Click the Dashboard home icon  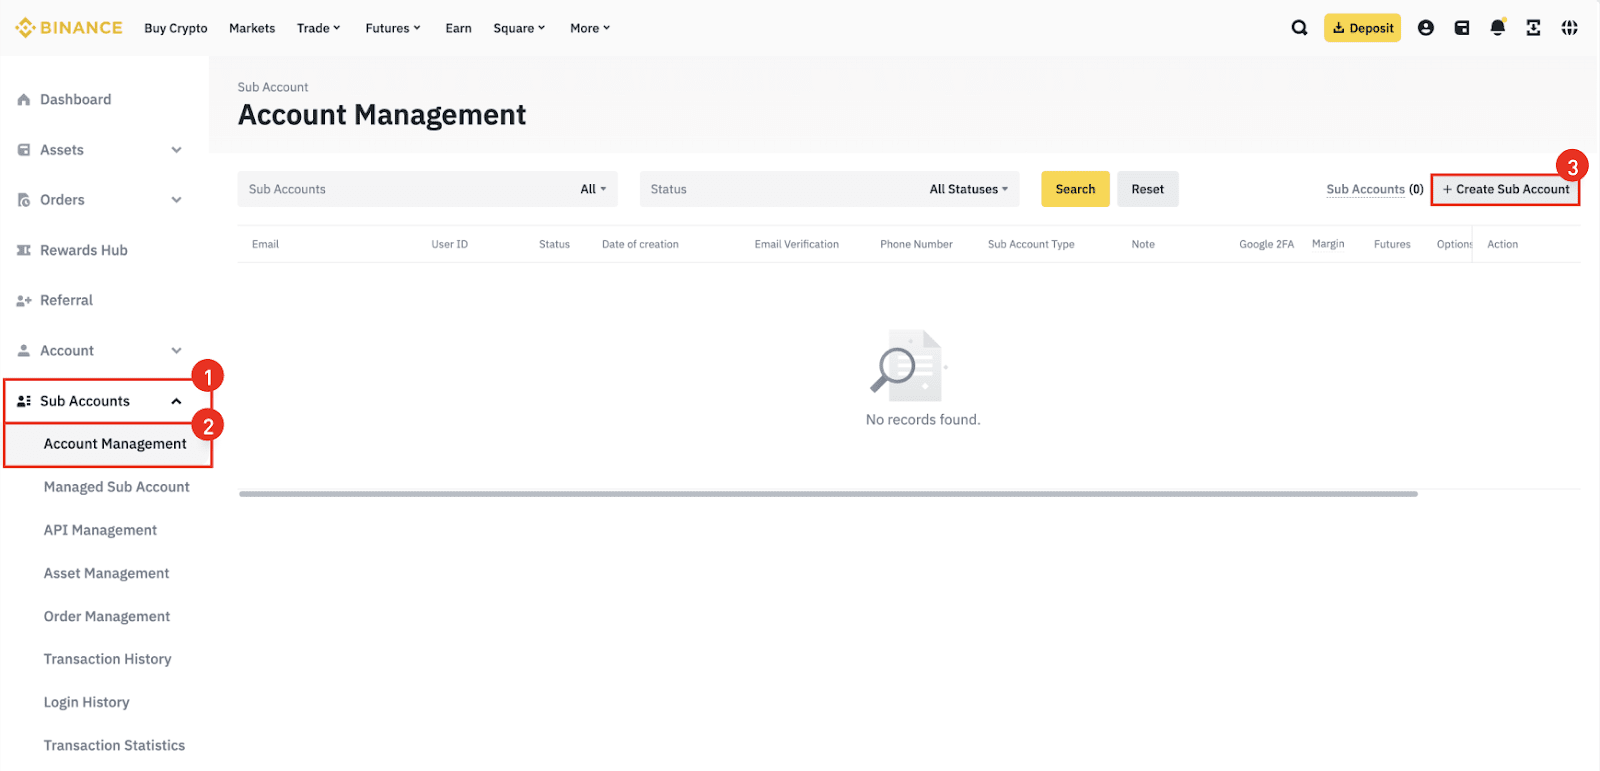pos(24,100)
